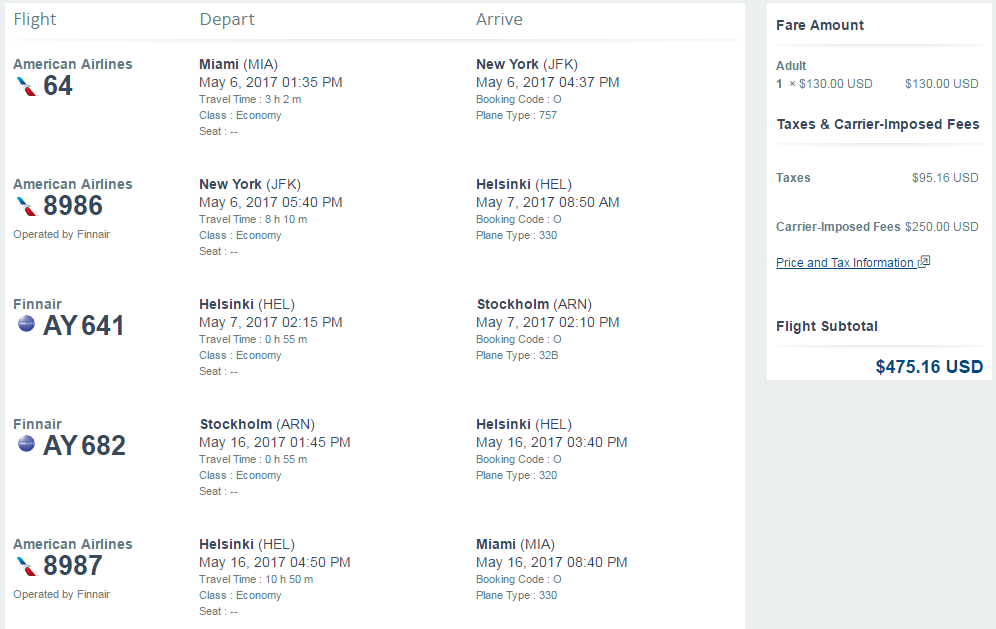Image resolution: width=996 pixels, height=629 pixels.
Task: Click the external link icon after Price and Tax Information
Action: (924, 261)
